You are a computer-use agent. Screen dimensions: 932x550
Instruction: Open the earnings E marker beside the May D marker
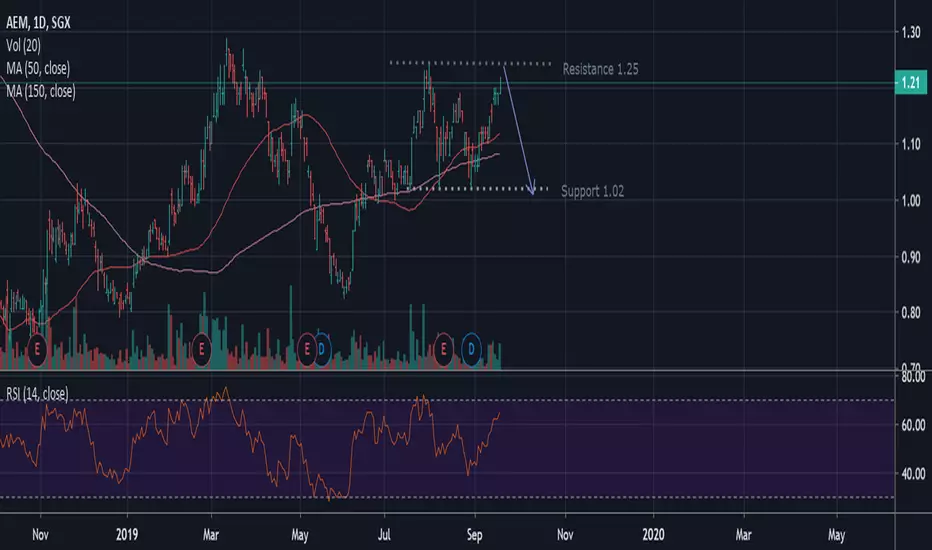(307, 349)
